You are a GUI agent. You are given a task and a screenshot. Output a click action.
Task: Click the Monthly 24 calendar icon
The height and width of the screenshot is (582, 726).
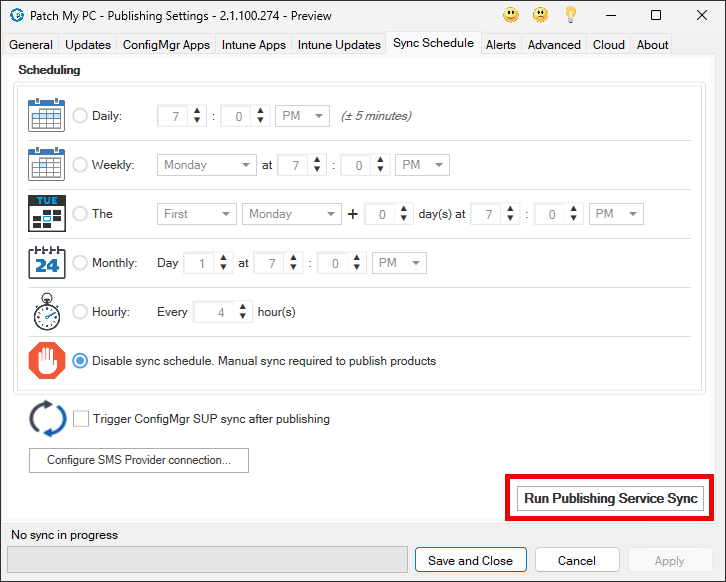click(47, 263)
